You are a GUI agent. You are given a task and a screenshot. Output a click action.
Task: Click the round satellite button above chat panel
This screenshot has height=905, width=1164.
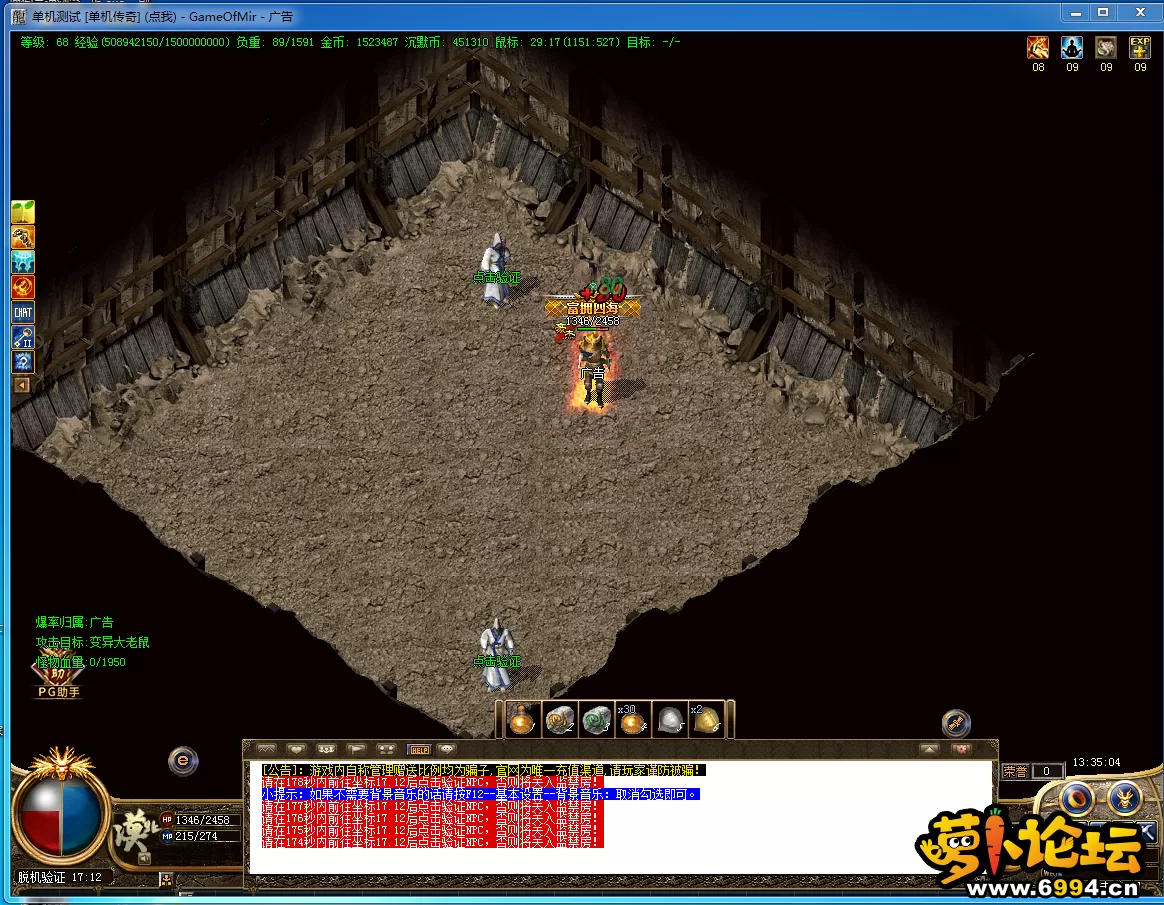coord(956,722)
